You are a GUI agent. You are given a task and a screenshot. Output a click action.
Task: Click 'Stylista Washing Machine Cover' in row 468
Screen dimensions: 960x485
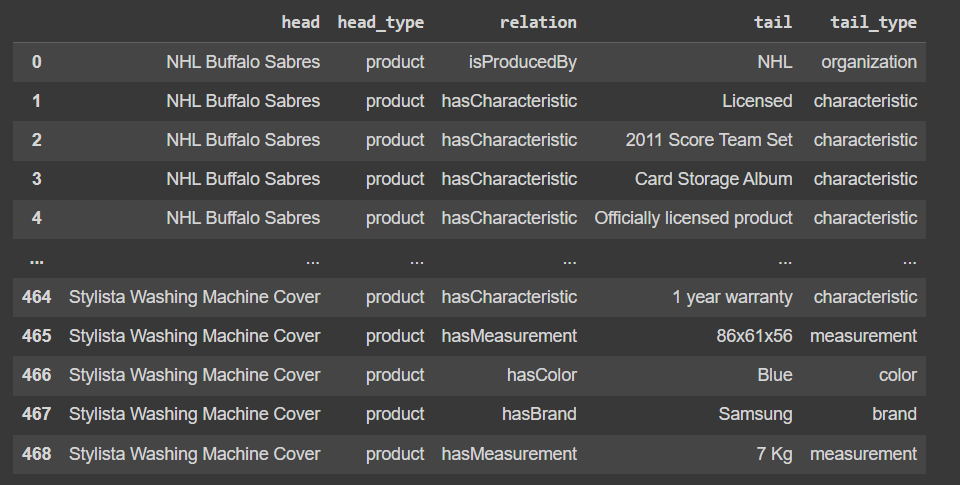click(195, 454)
